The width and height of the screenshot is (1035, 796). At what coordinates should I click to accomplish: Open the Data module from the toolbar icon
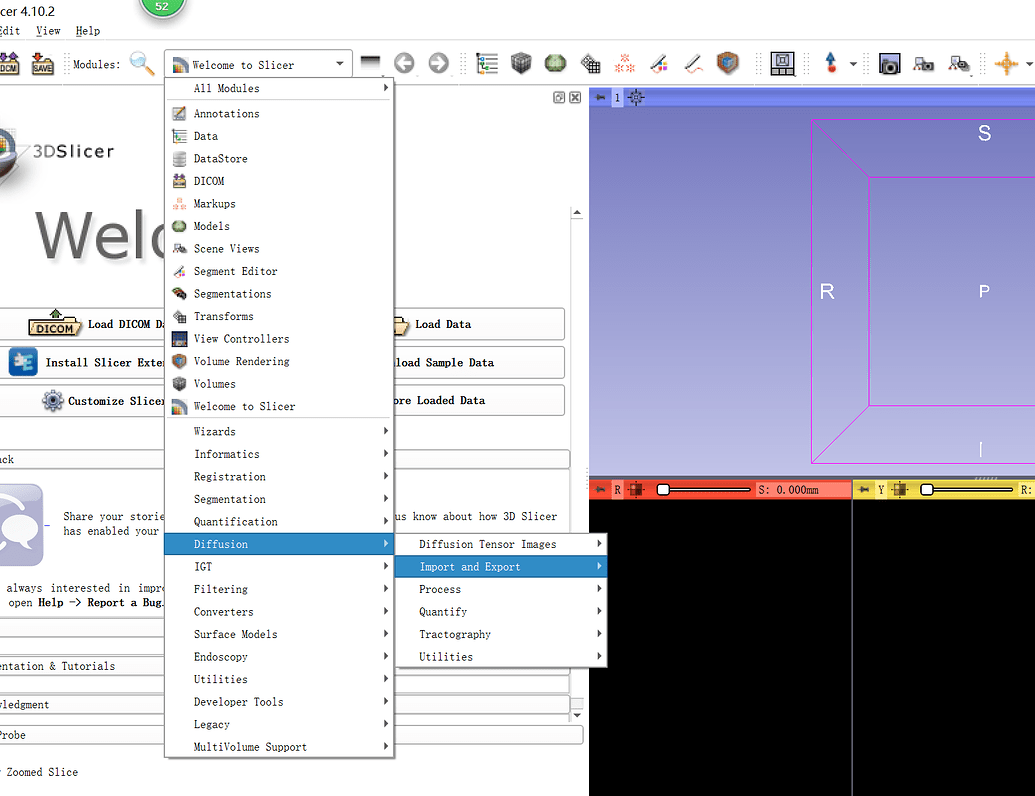point(487,63)
